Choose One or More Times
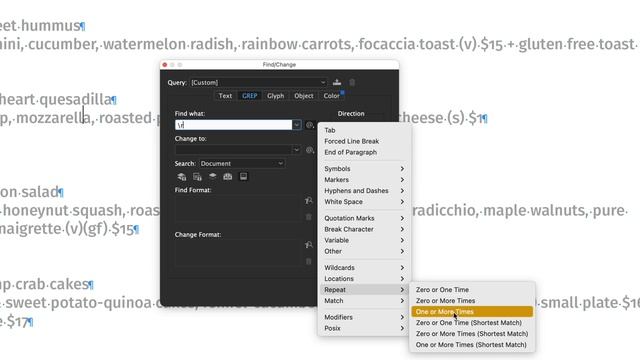 click(x=472, y=312)
